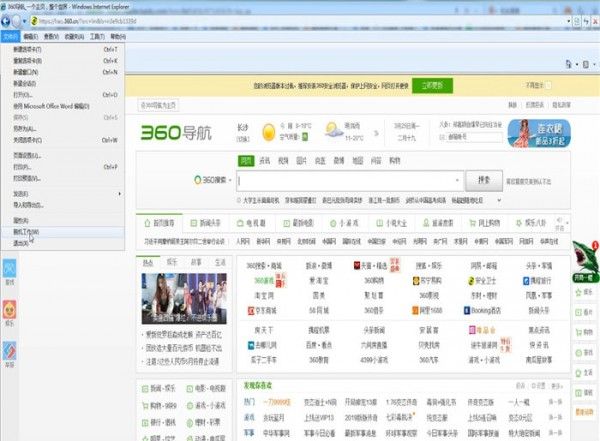Click the stop (X) icon at the address bar end

coord(595,21)
